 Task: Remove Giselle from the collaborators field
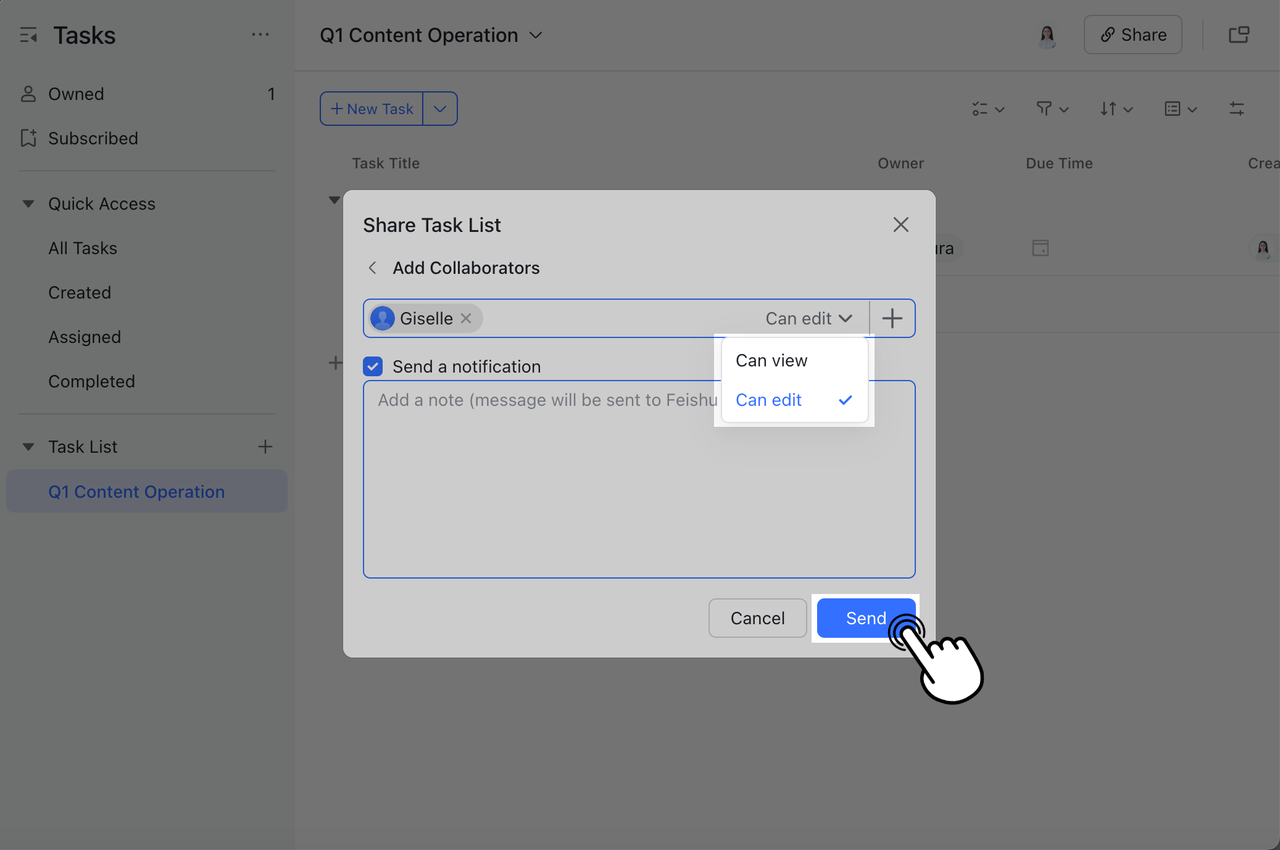[466, 318]
